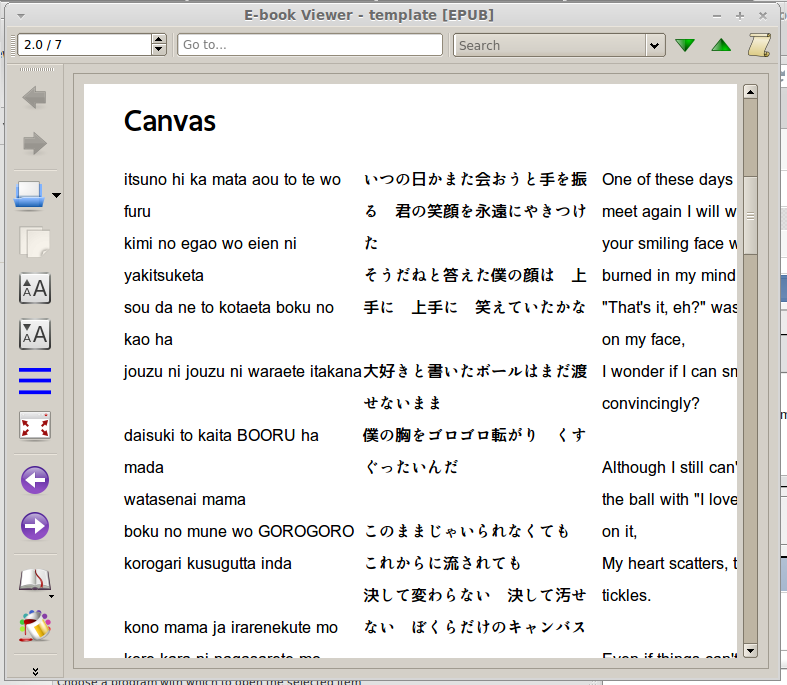787x685 pixels.
Task: Click the Back navigation arrow
Action: [x=35, y=97]
